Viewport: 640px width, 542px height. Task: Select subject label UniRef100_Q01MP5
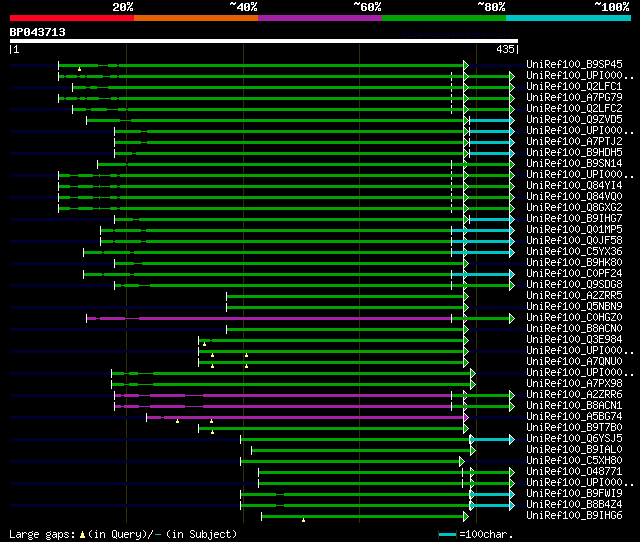(574, 230)
